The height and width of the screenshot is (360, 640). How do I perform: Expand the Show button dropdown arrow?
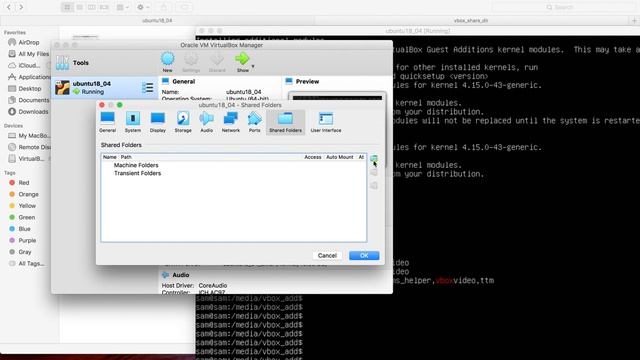253,67
